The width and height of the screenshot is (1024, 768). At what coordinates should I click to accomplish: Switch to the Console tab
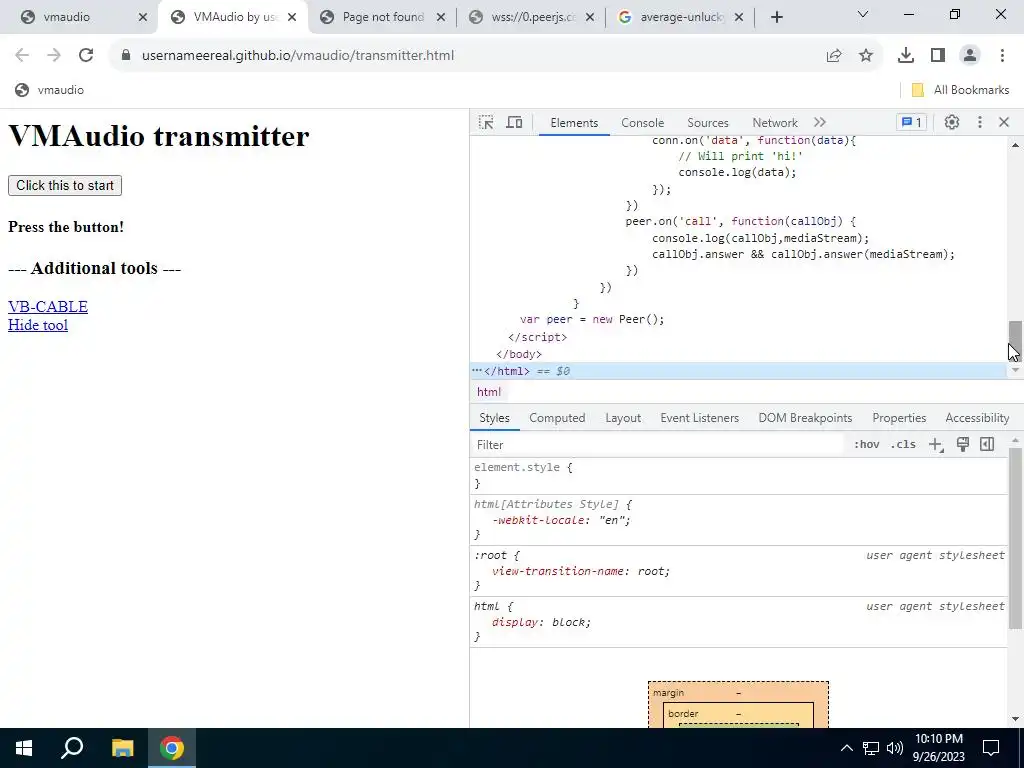click(x=642, y=123)
